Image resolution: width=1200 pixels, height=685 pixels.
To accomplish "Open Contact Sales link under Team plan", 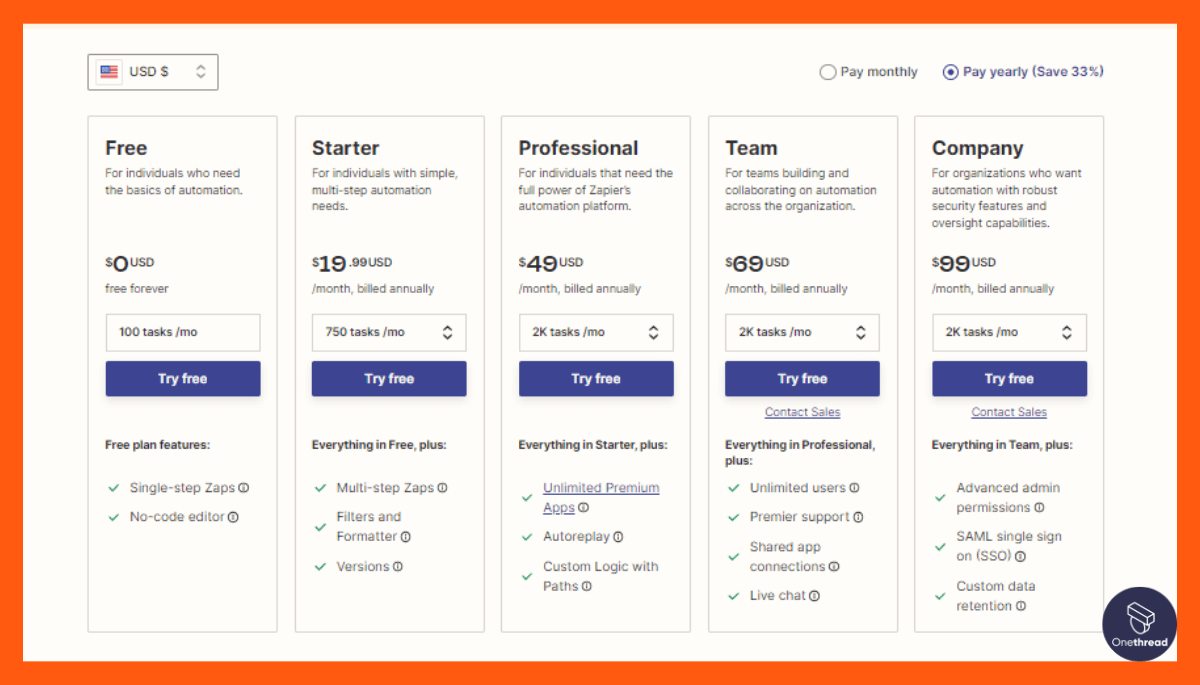I will (802, 411).
